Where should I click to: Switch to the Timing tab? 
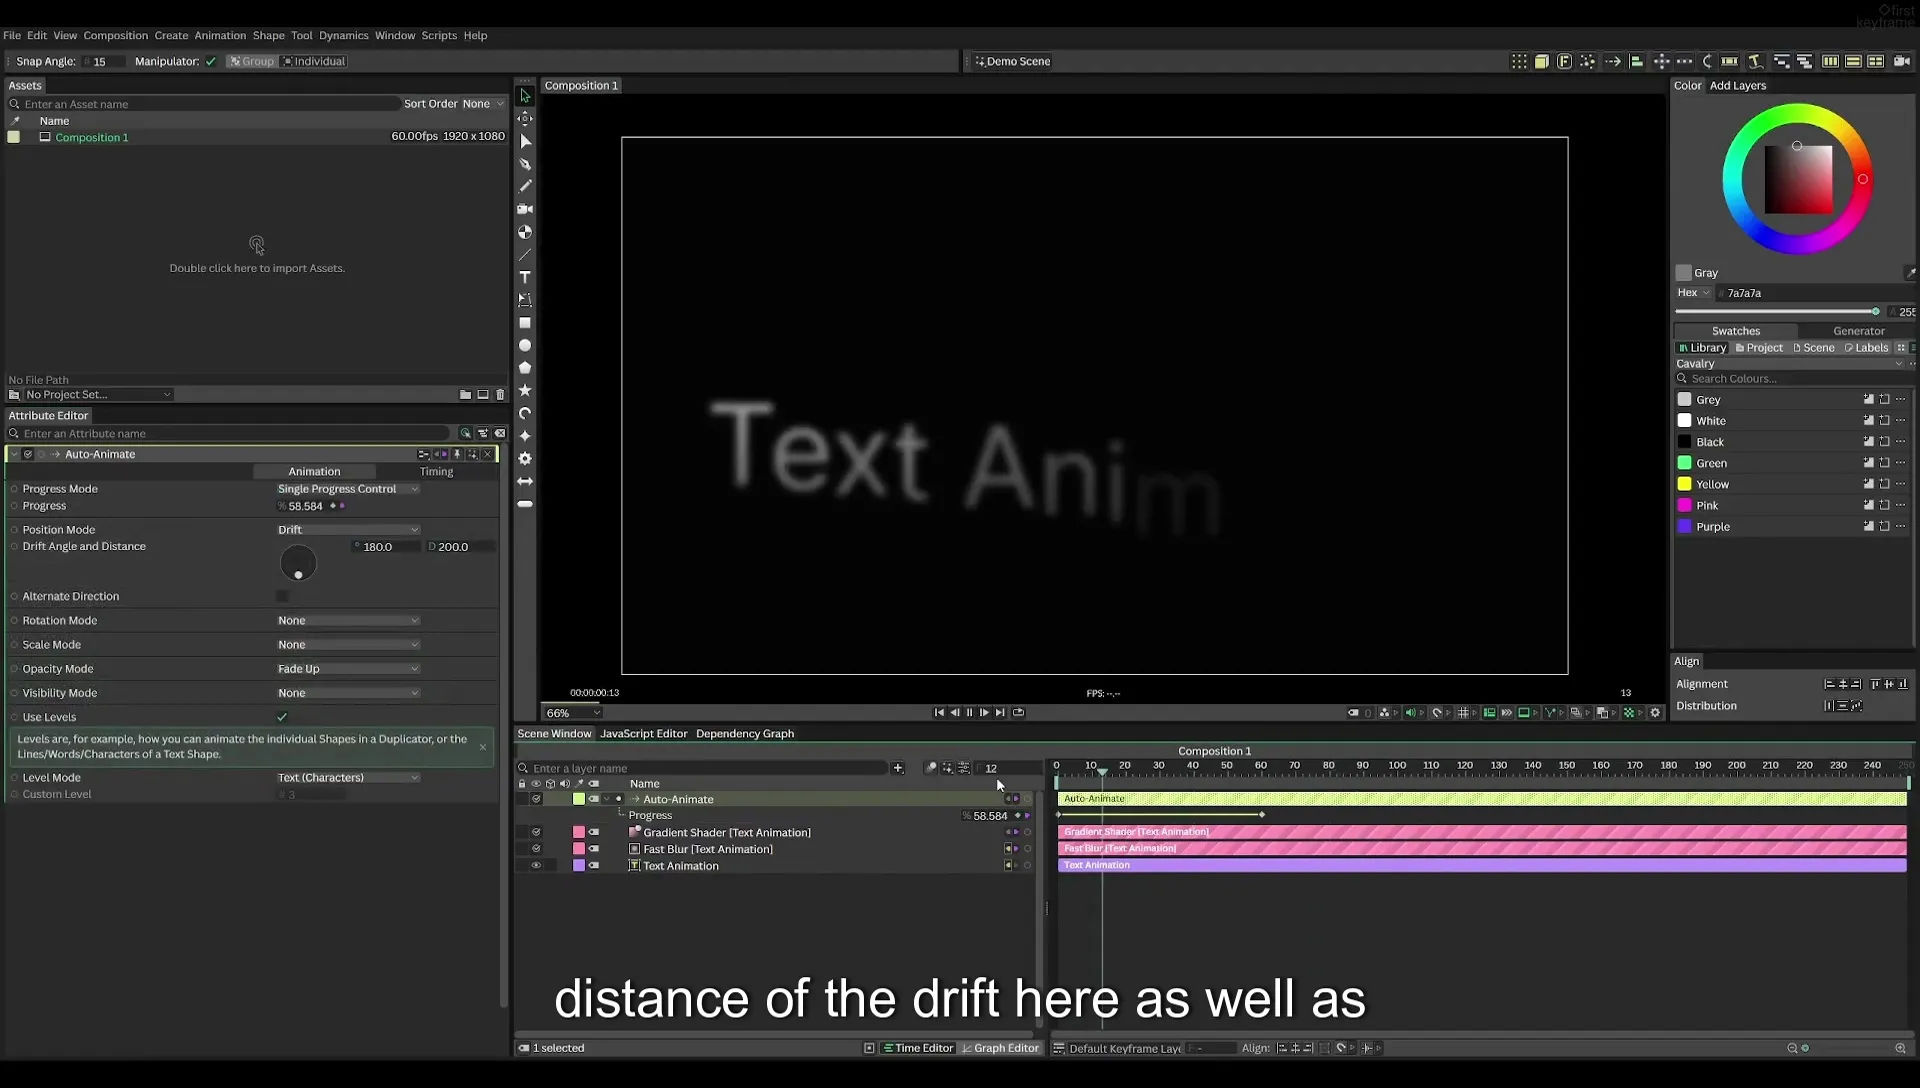pyautogui.click(x=436, y=472)
